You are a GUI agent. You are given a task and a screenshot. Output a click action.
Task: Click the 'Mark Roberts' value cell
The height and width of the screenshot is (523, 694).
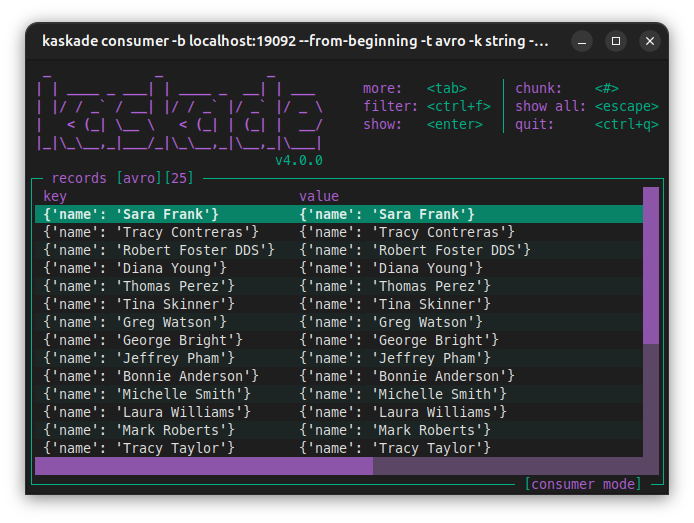click(395, 431)
